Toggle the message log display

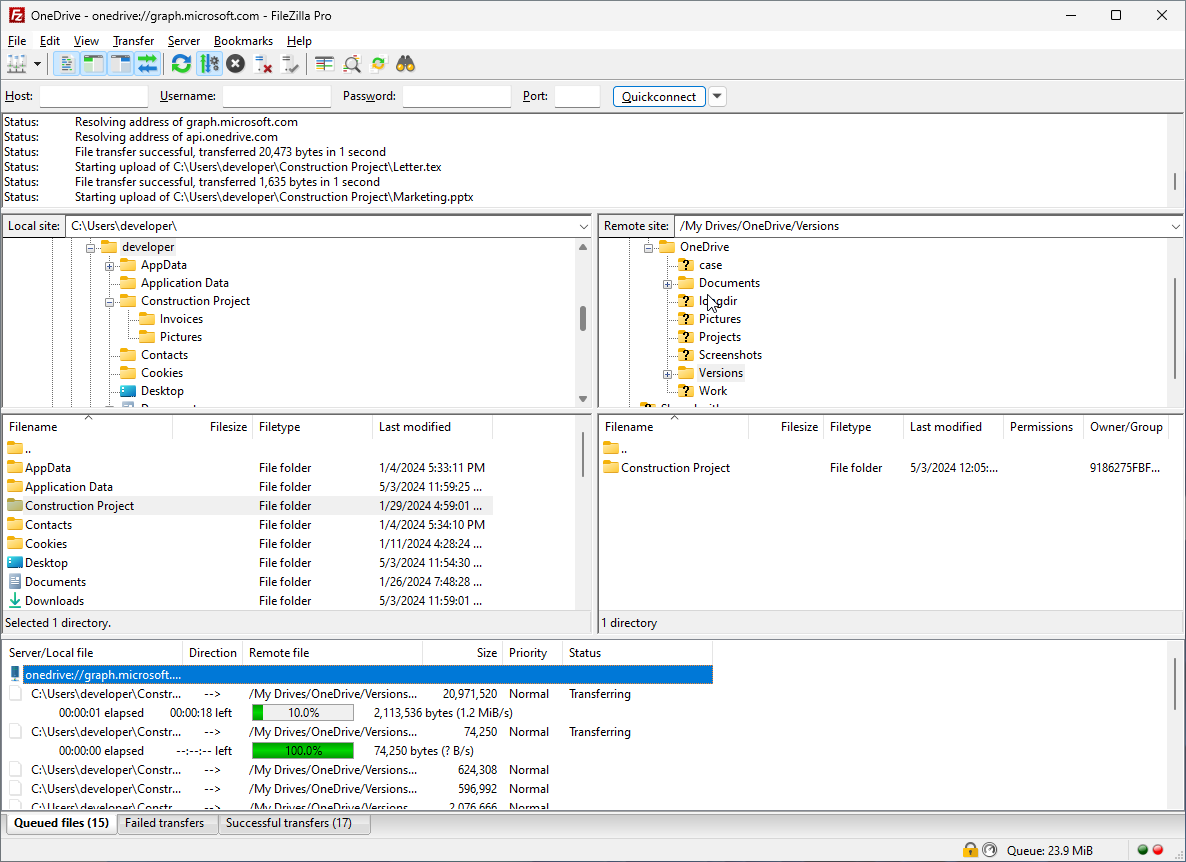(x=66, y=63)
